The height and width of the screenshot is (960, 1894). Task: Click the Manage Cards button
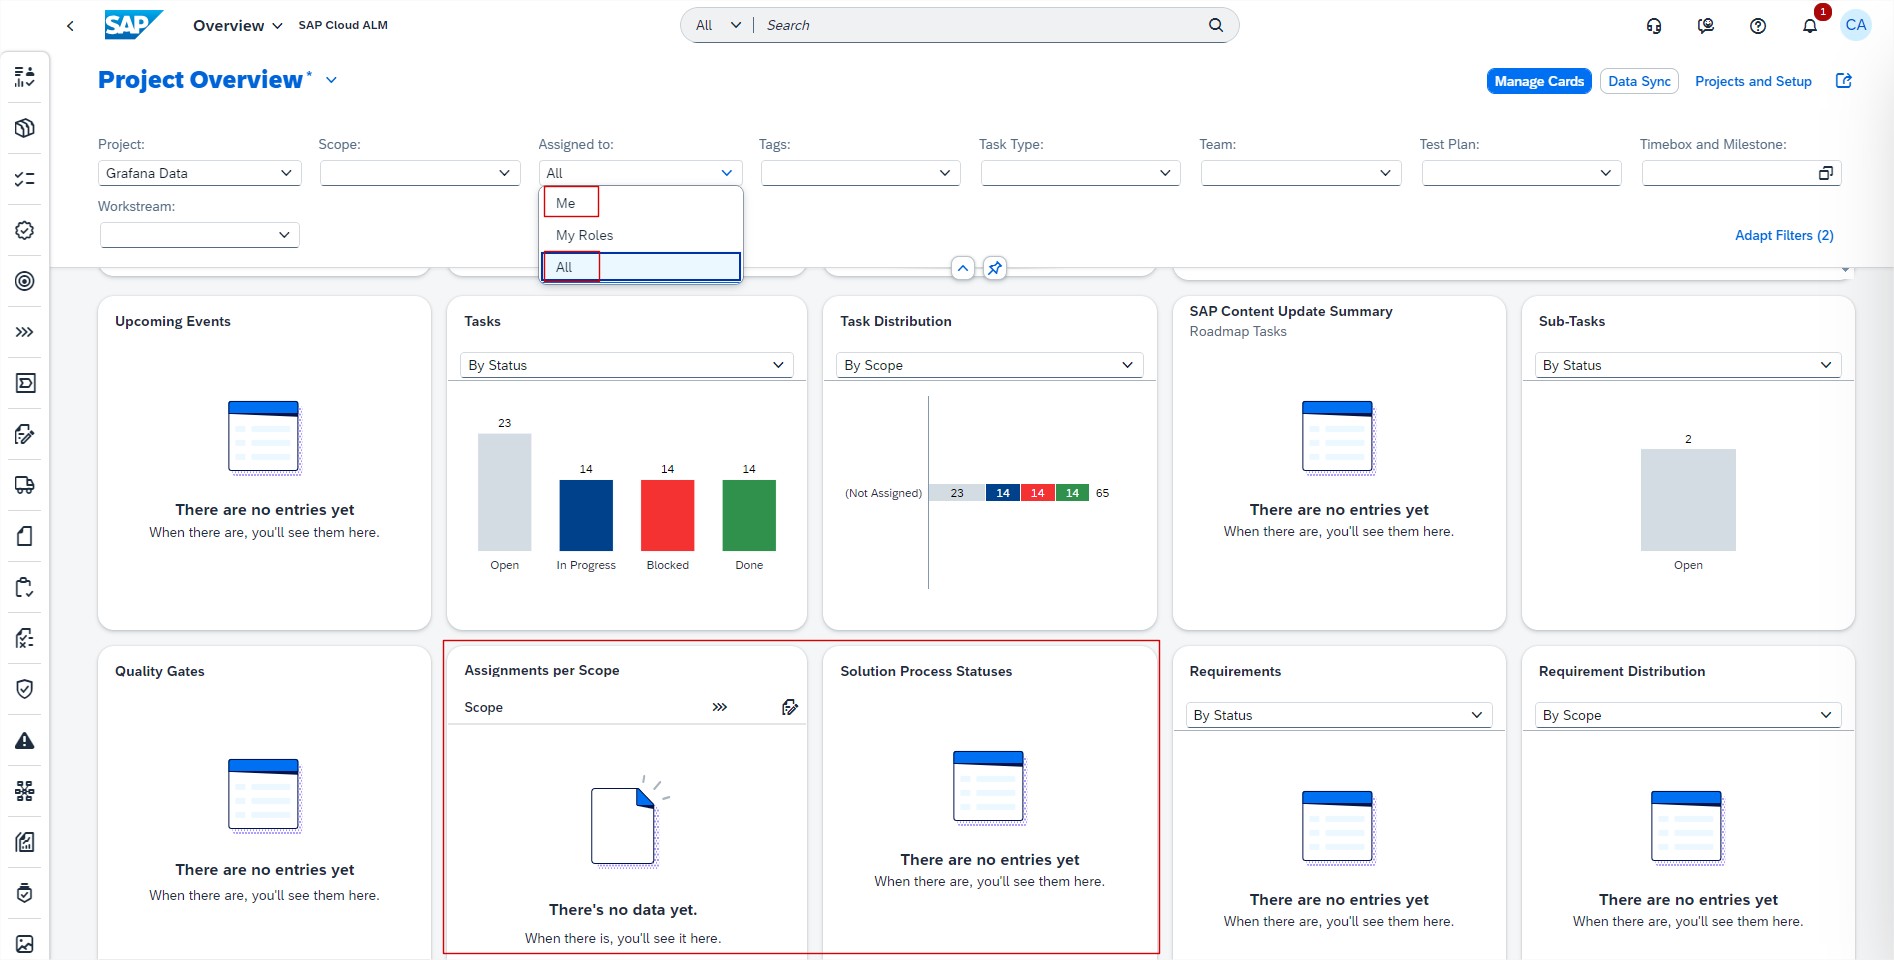[x=1538, y=81]
